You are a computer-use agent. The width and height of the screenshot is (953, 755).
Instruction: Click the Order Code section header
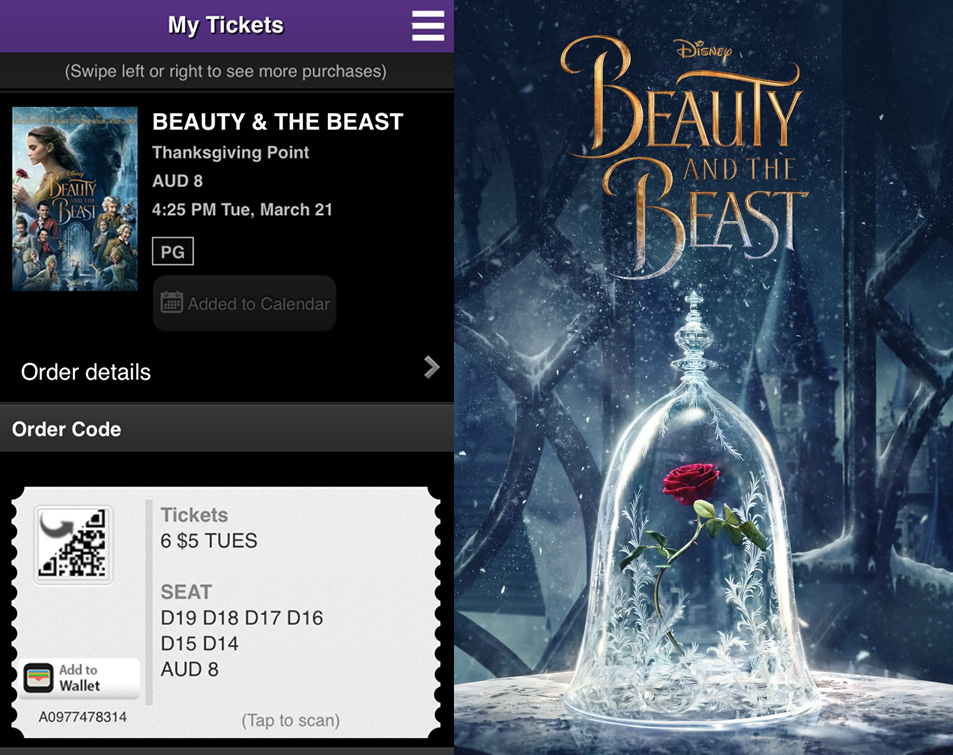66,429
